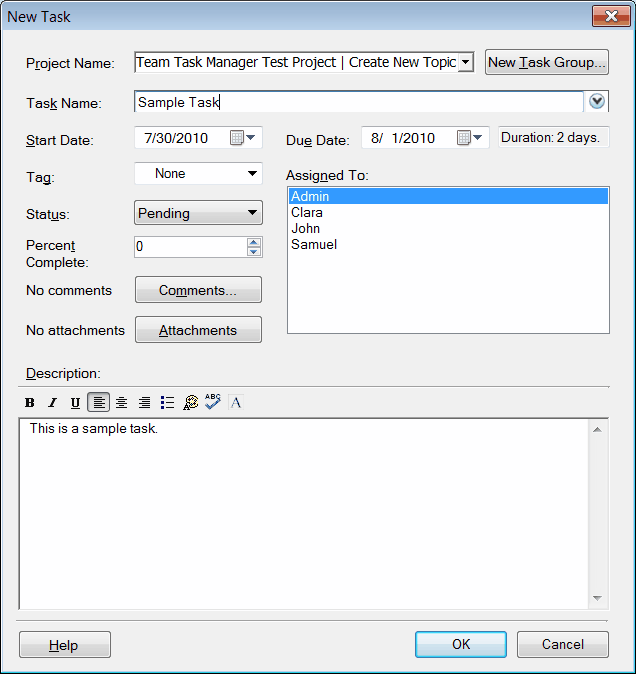
Task: Expand the Project Name dropdown
Action: click(x=465, y=62)
